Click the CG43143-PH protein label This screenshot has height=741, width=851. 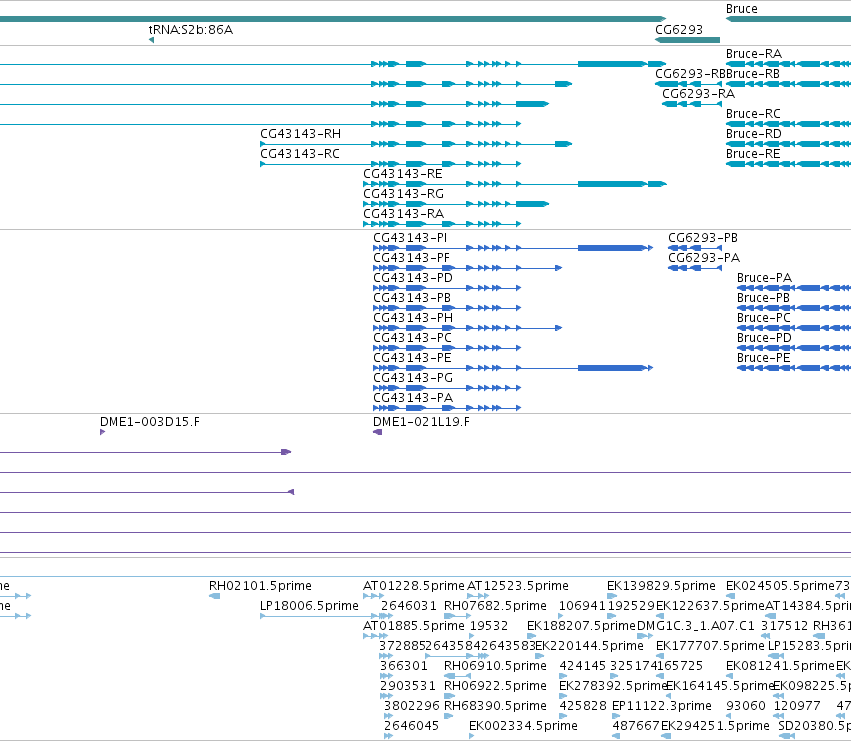(413, 319)
